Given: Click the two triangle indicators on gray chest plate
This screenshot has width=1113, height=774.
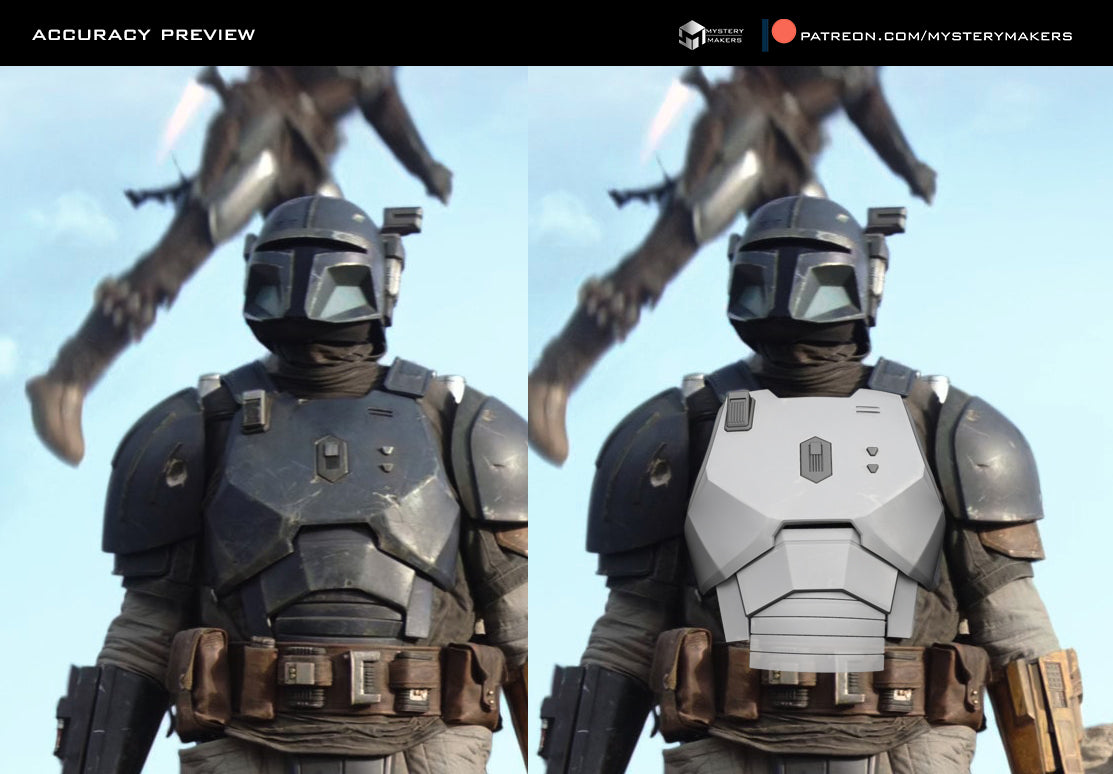Looking at the screenshot, I should pos(872,459).
